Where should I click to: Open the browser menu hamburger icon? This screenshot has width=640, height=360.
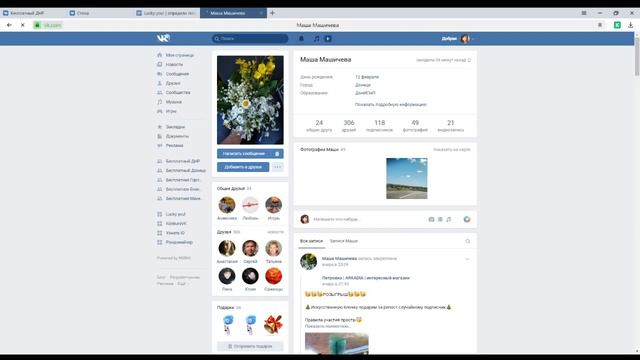click(584, 13)
